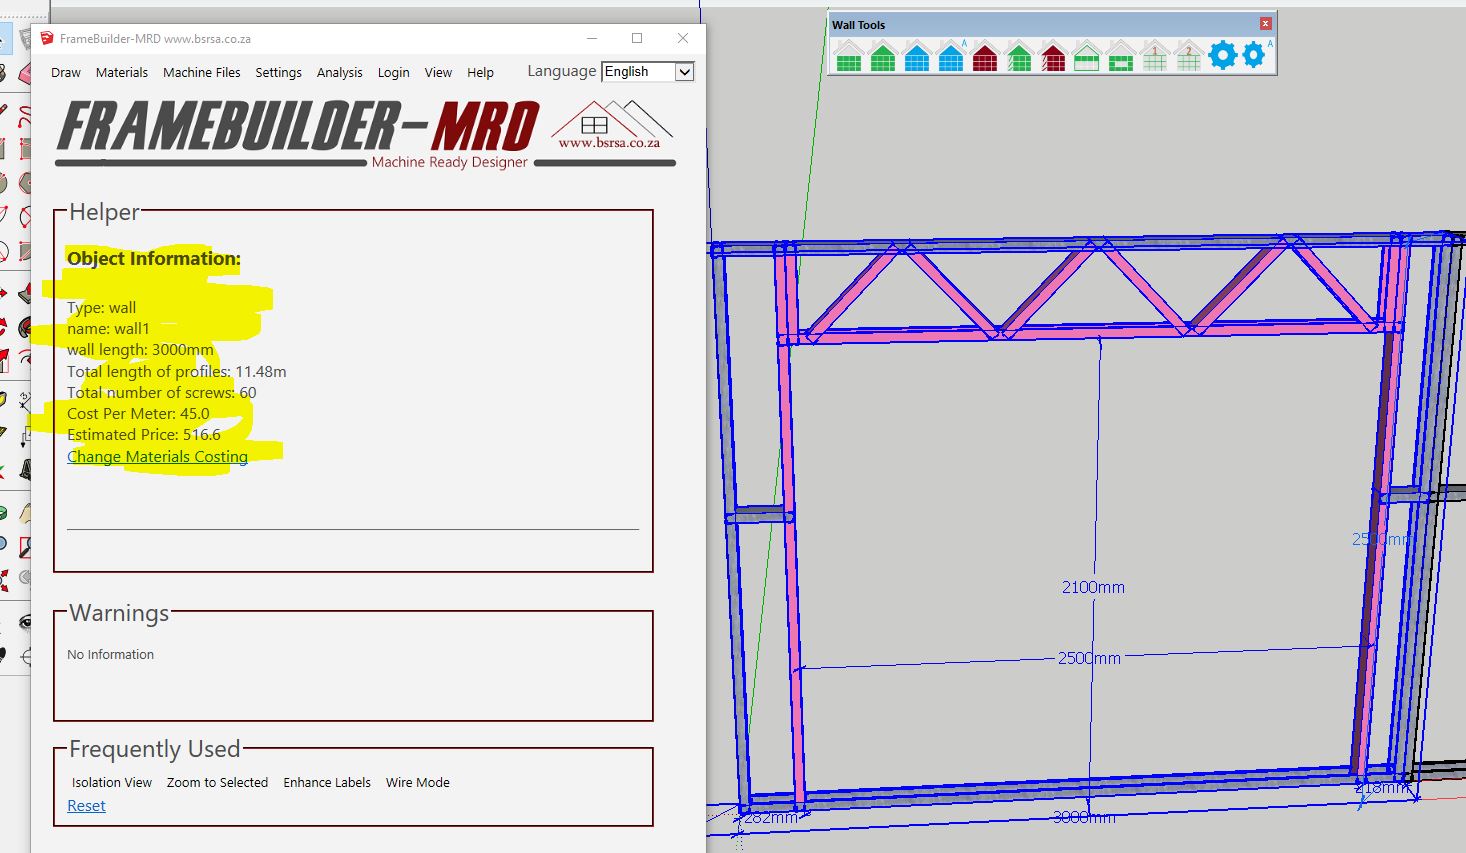
Task: Click the 'name: wall1' line
Action: point(108,329)
